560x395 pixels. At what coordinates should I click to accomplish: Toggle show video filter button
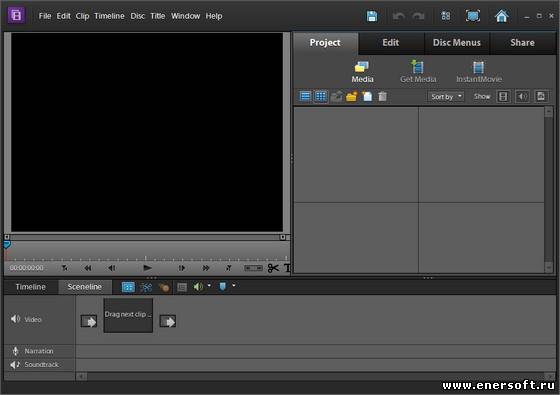503,96
